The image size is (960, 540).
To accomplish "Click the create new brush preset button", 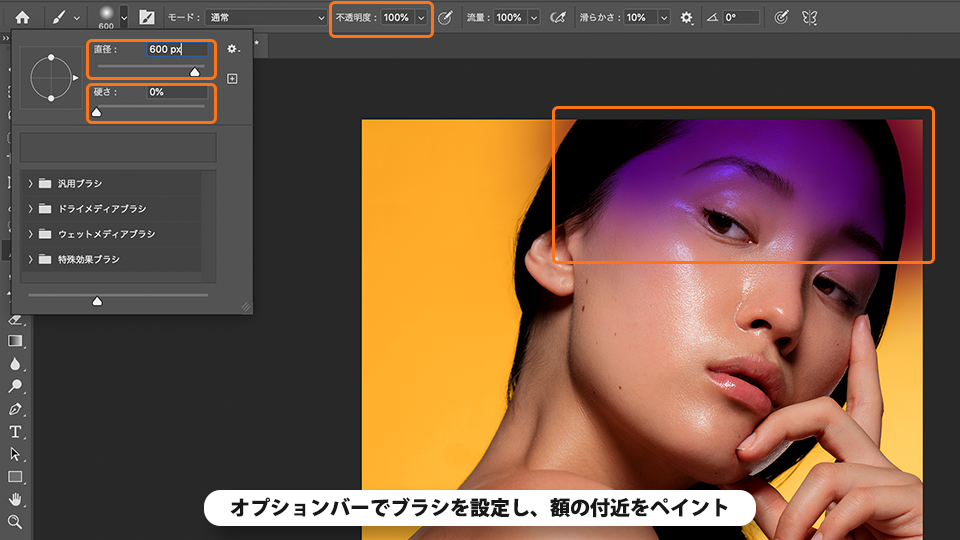I will (232, 78).
